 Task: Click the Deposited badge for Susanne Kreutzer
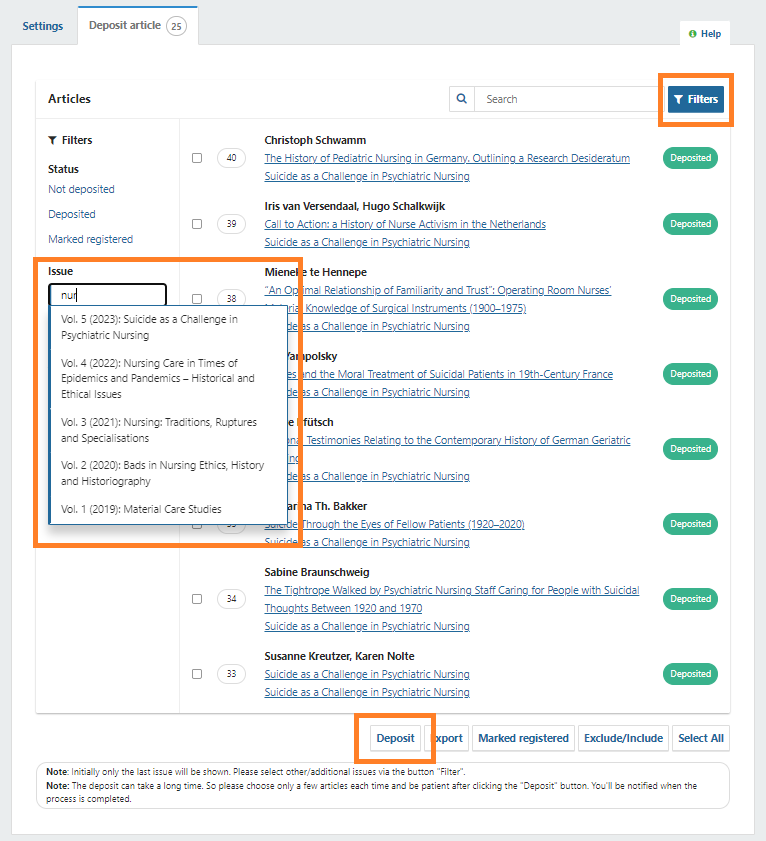(690, 674)
